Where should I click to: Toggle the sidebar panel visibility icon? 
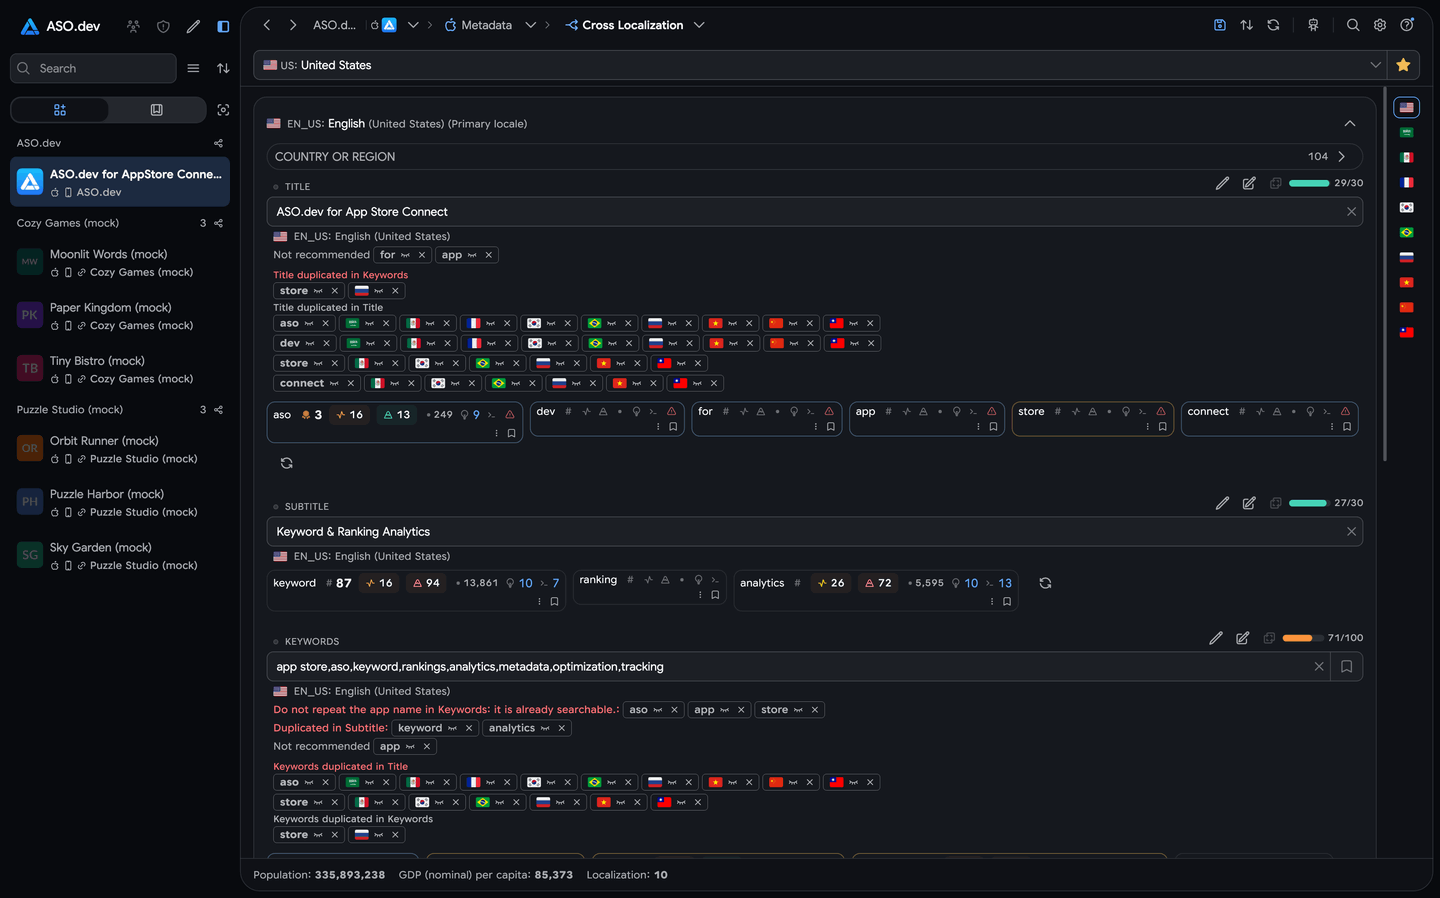[x=223, y=26]
